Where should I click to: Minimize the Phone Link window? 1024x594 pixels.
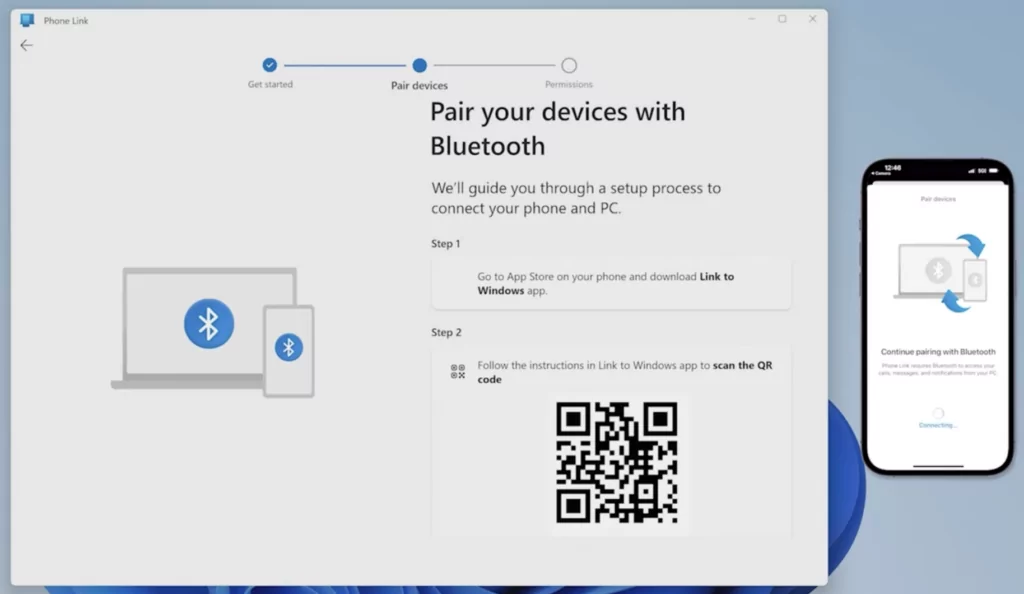coord(752,19)
